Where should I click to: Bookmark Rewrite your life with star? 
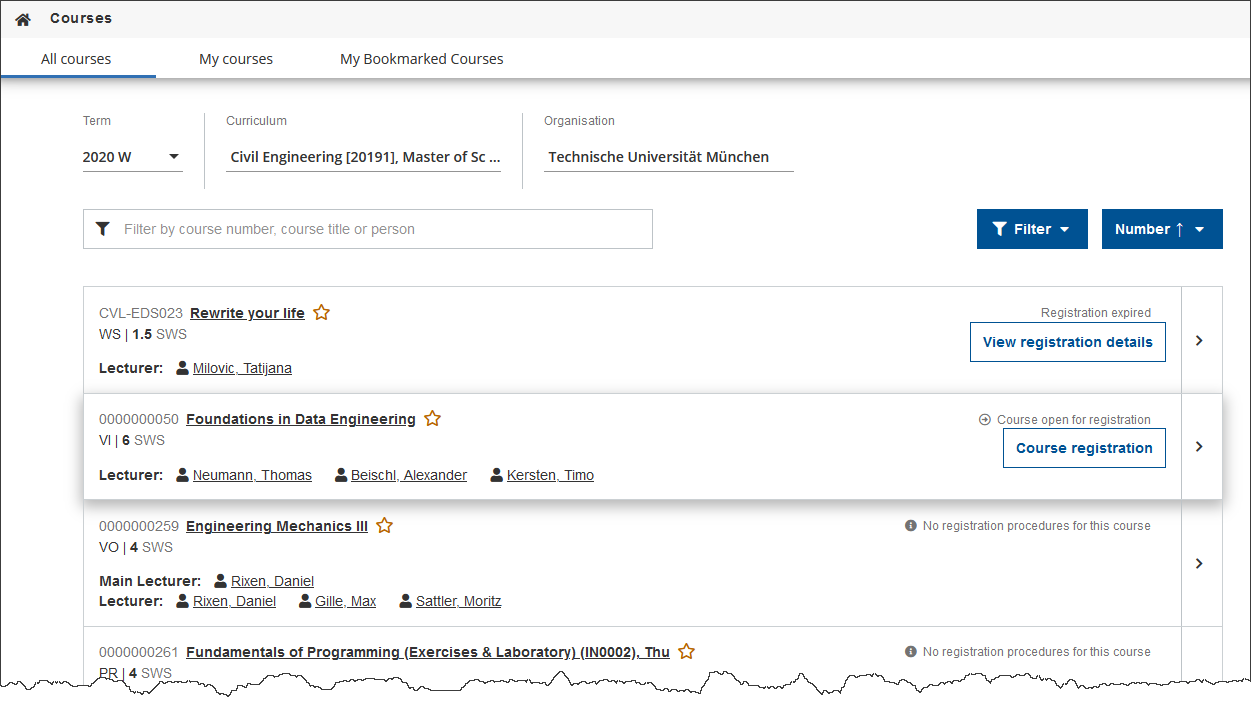click(321, 313)
